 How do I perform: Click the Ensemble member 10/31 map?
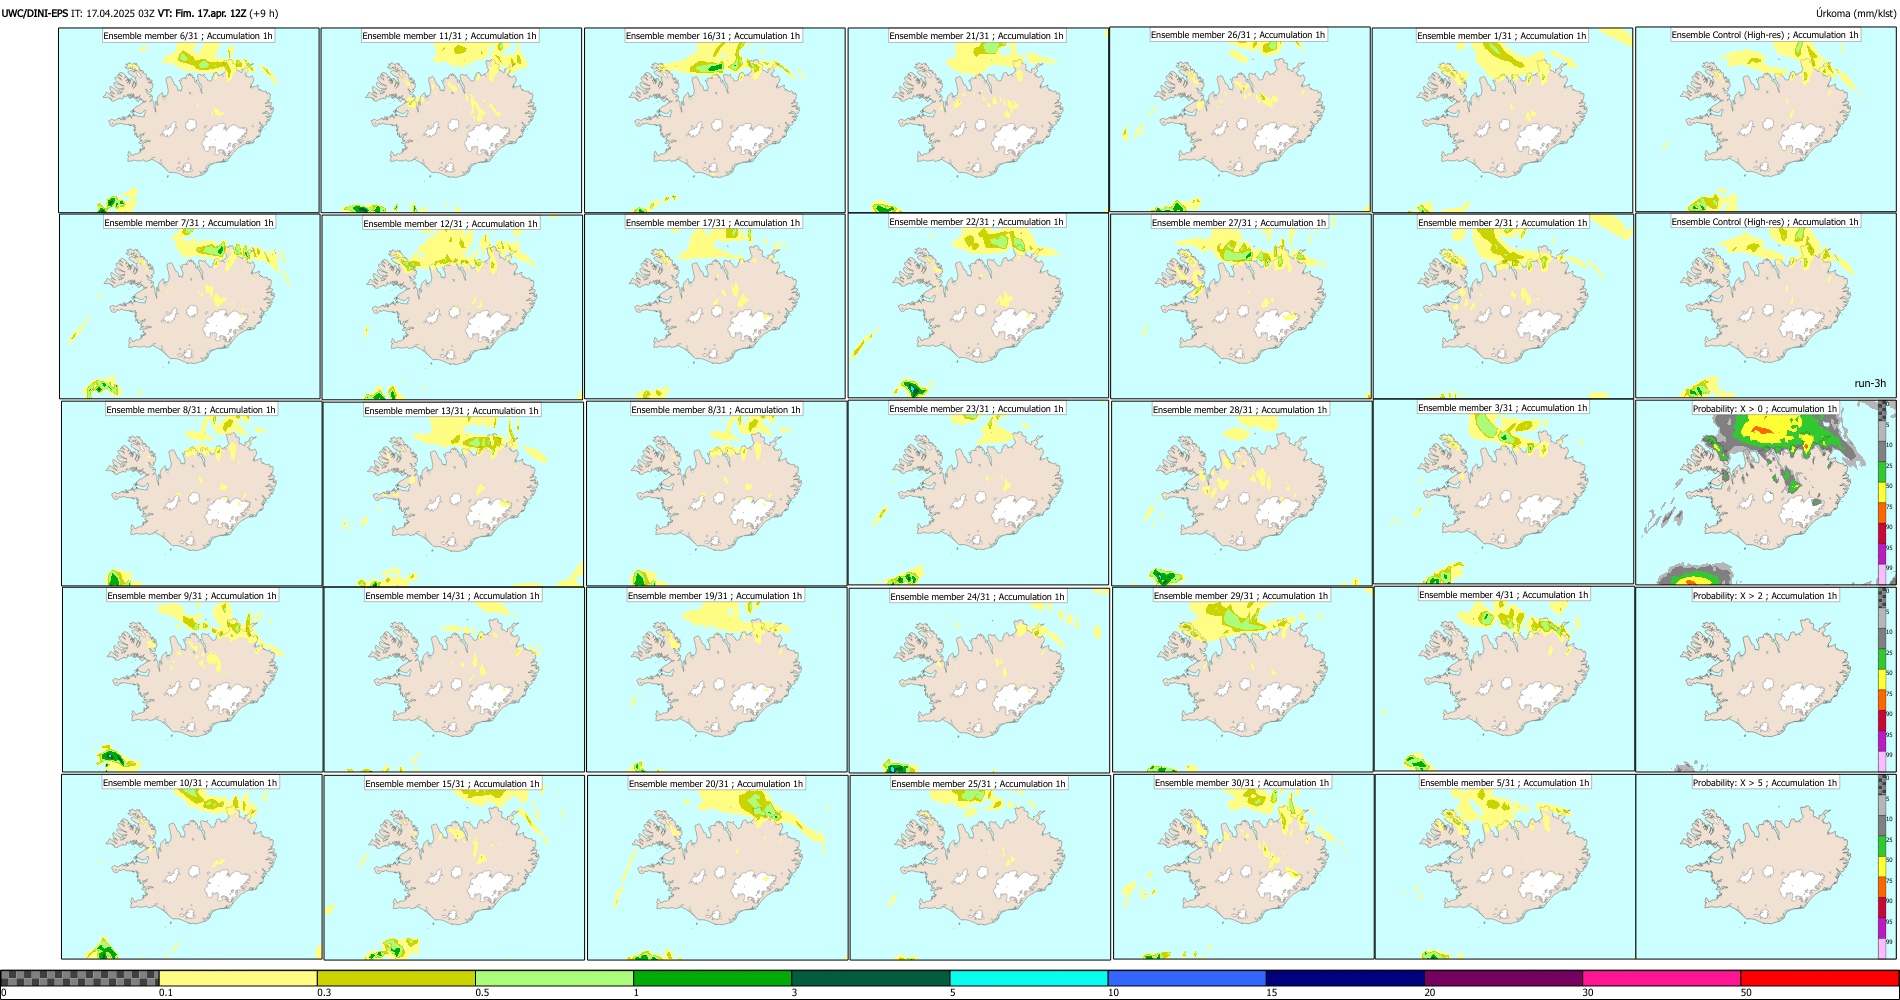tap(191, 866)
